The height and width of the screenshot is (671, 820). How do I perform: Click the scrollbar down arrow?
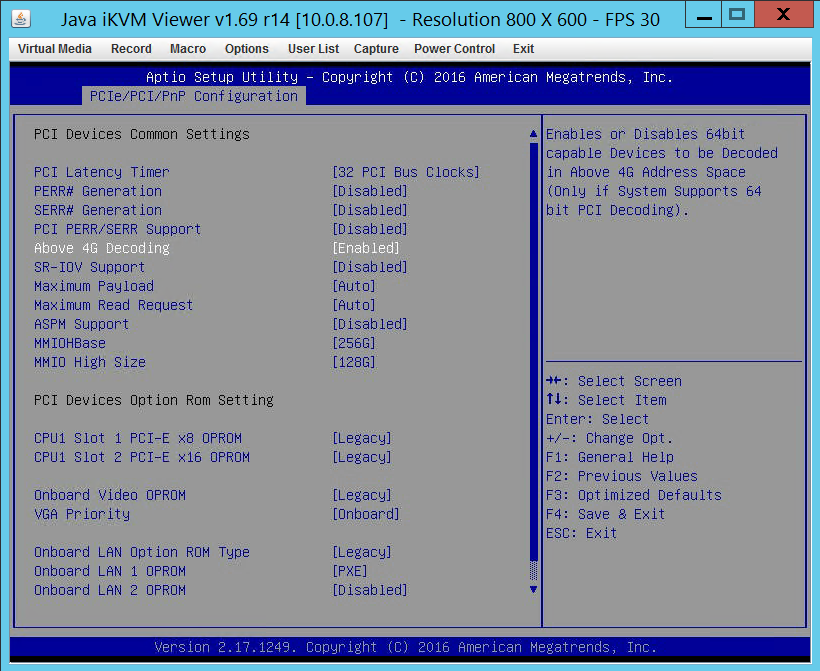click(533, 589)
